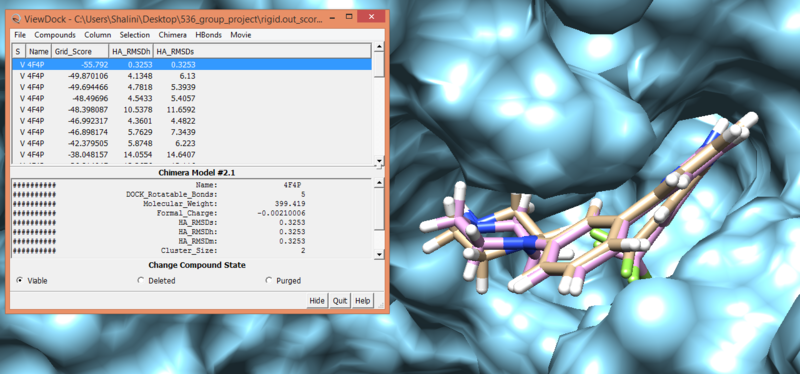Viewport: 800px width, 374px height.
Task: Click the ViewDock window title icon
Action: coord(16,19)
